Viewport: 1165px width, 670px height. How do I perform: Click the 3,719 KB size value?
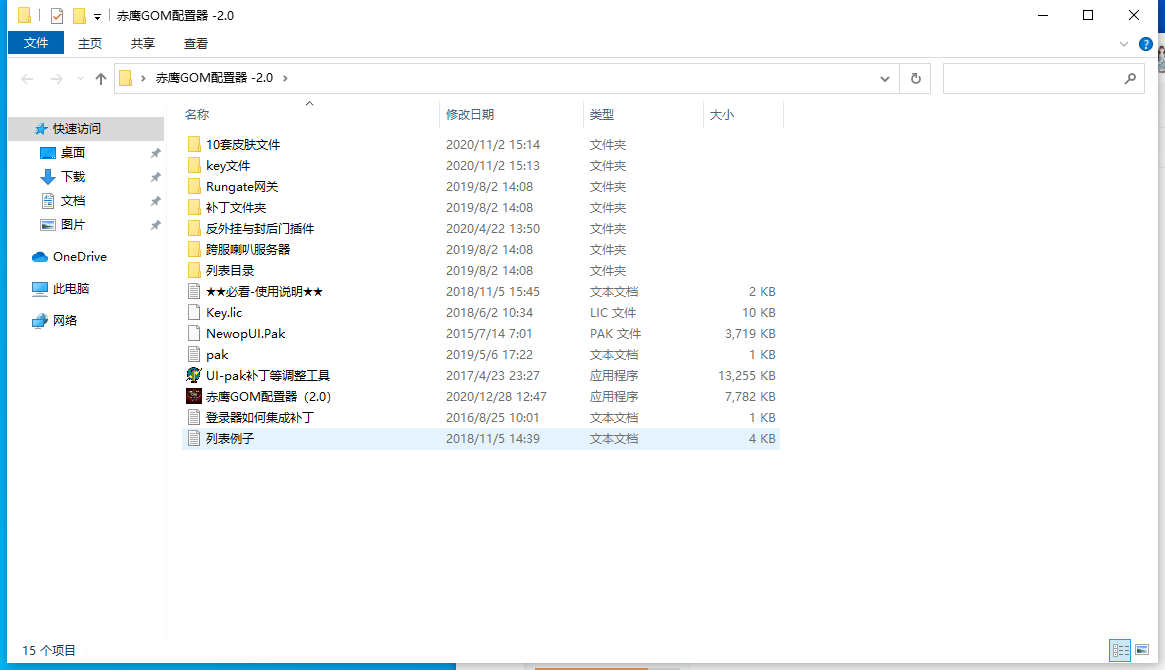[x=750, y=334]
